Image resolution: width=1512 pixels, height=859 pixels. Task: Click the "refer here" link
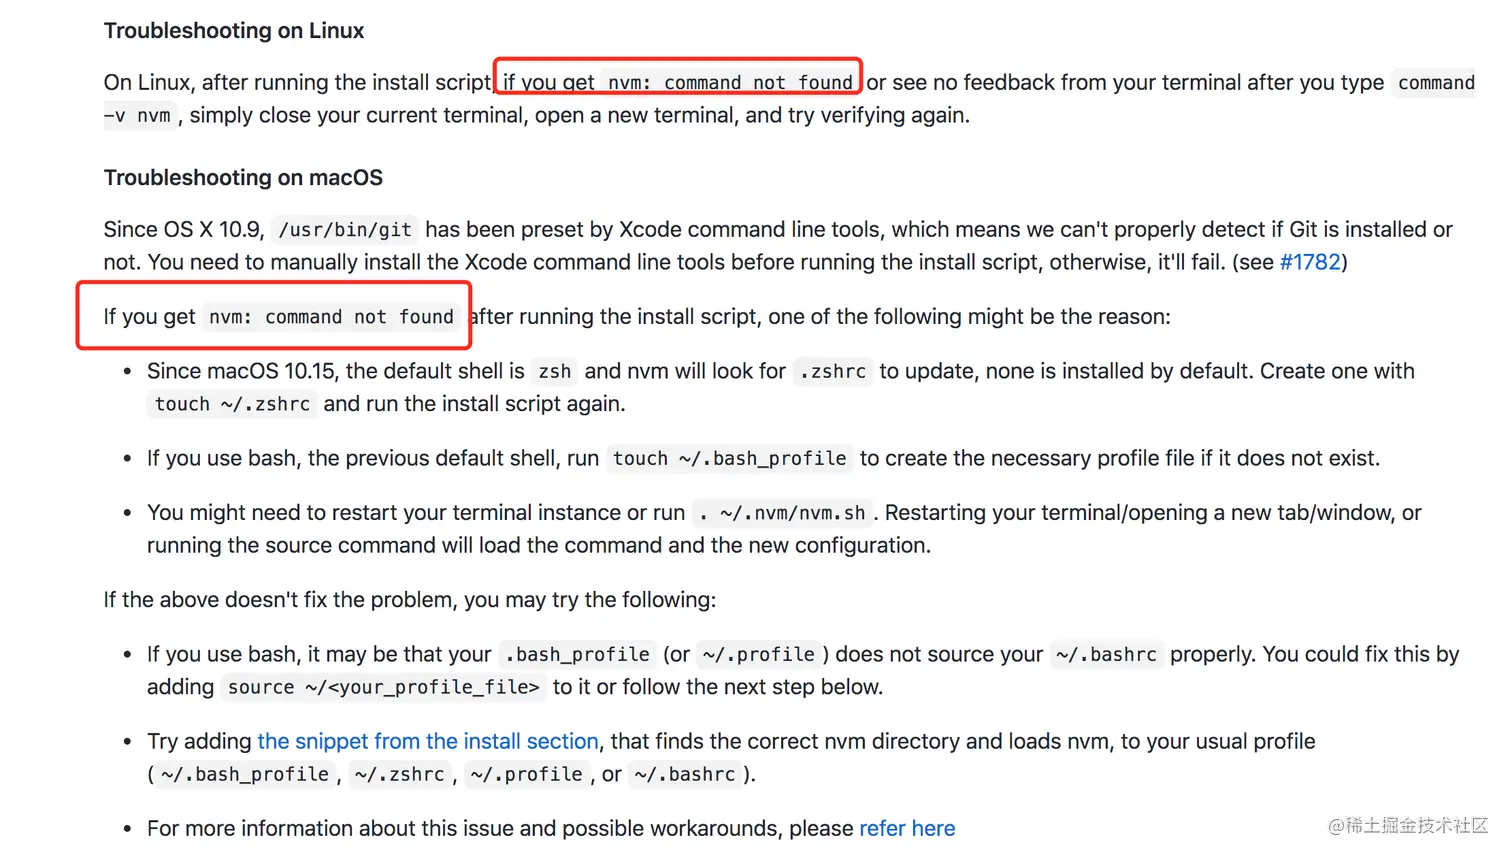click(x=907, y=828)
